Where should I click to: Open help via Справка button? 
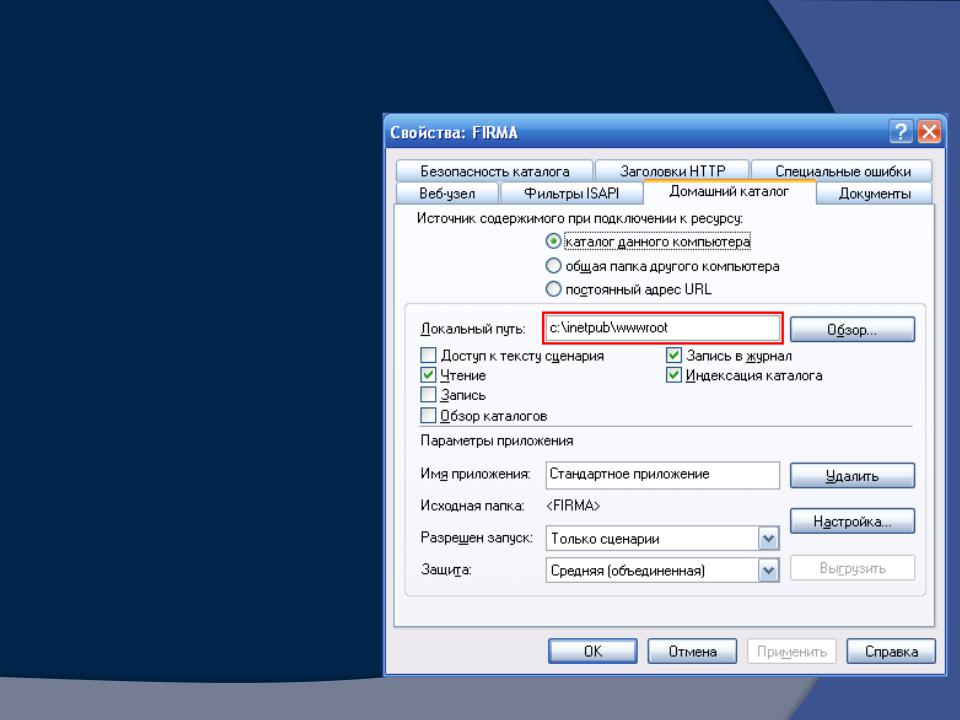891,651
